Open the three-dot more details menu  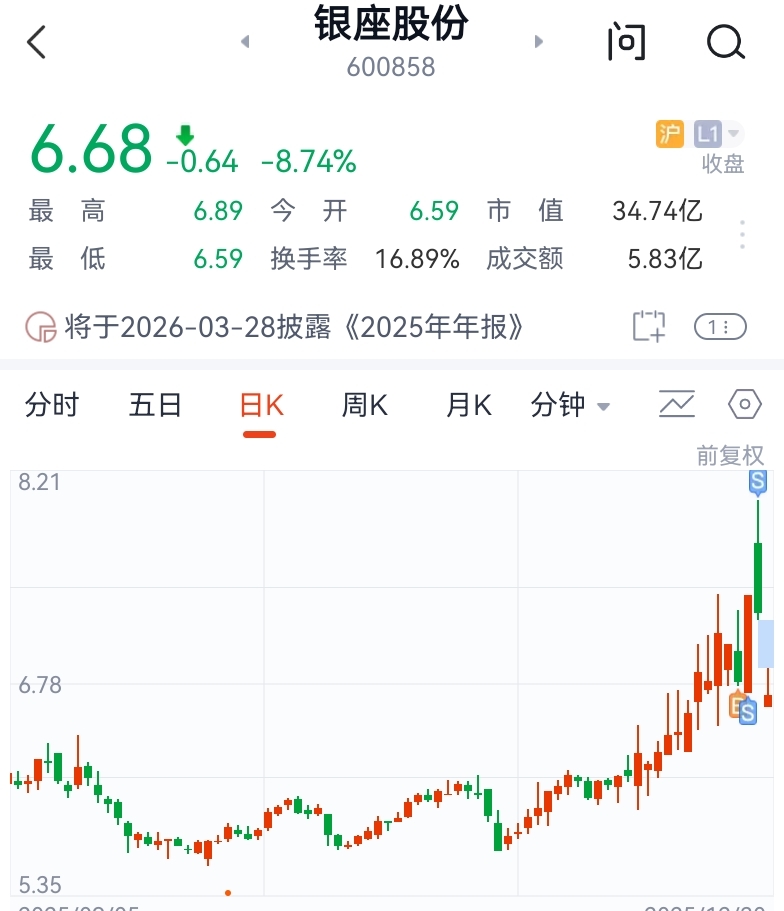[x=742, y=235]
